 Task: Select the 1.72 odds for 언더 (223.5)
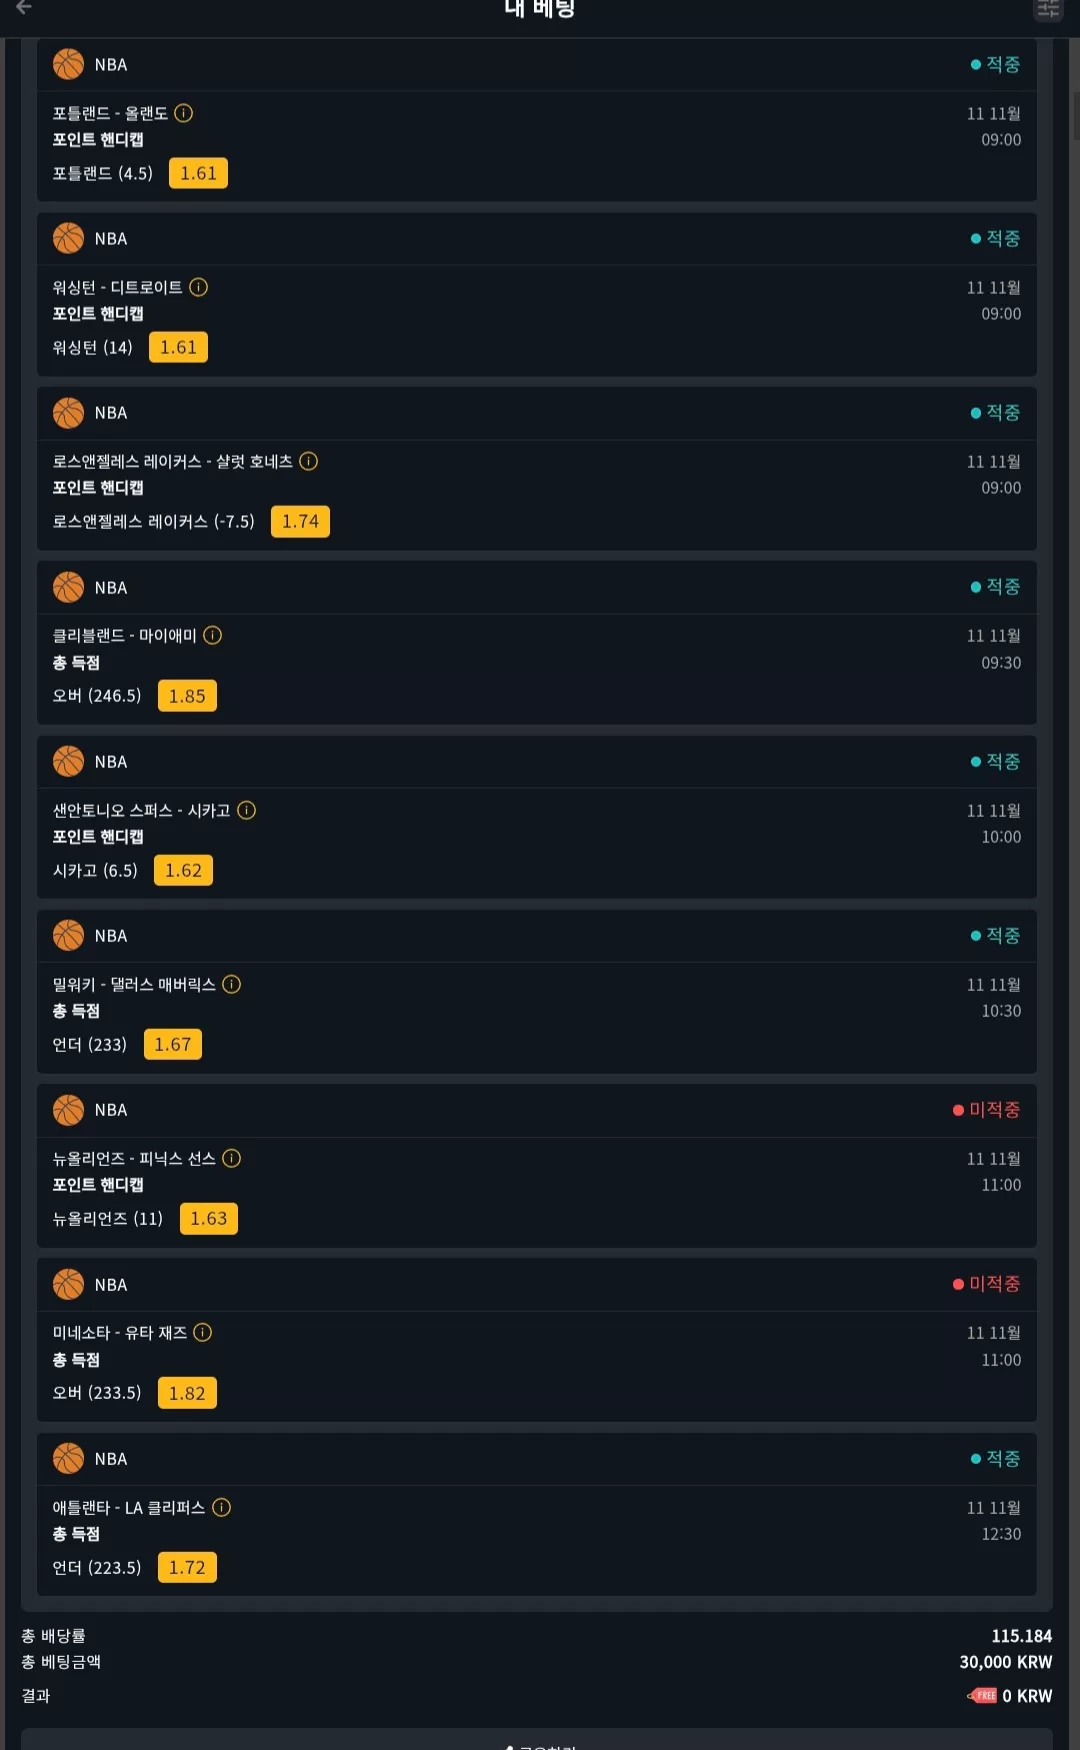(x=187, y=1567)
